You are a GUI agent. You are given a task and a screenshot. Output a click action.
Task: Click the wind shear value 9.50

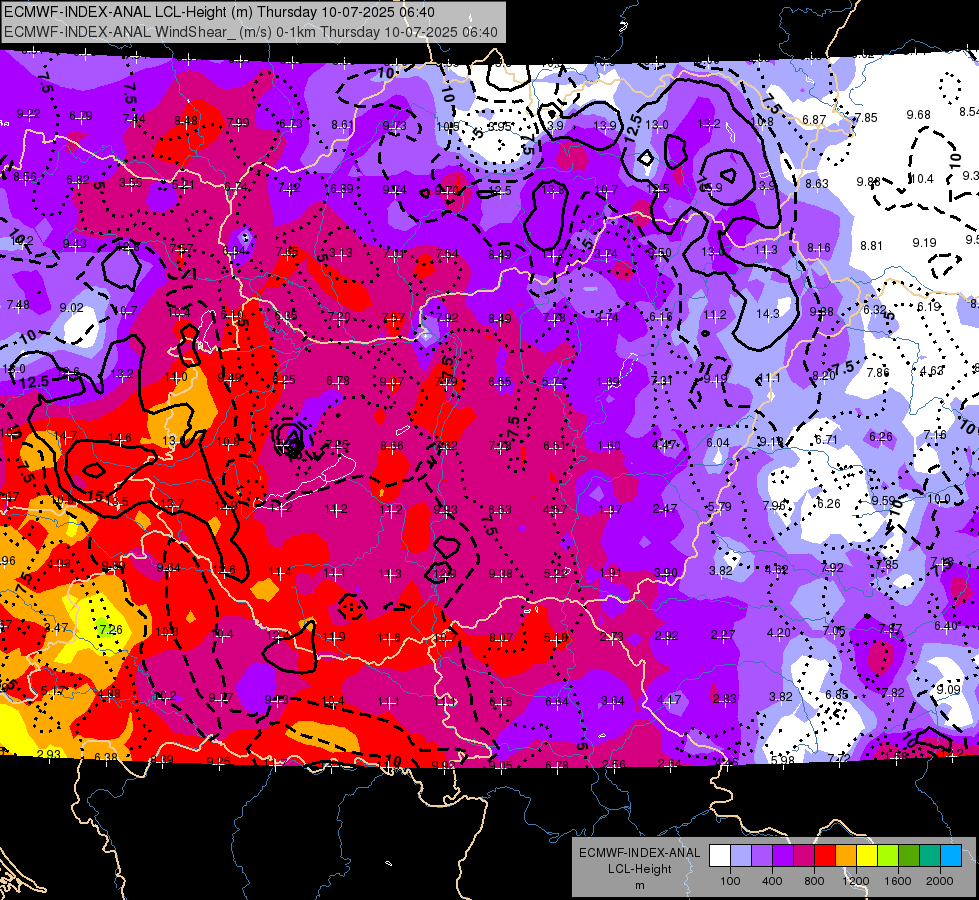(x=659, y=253)
